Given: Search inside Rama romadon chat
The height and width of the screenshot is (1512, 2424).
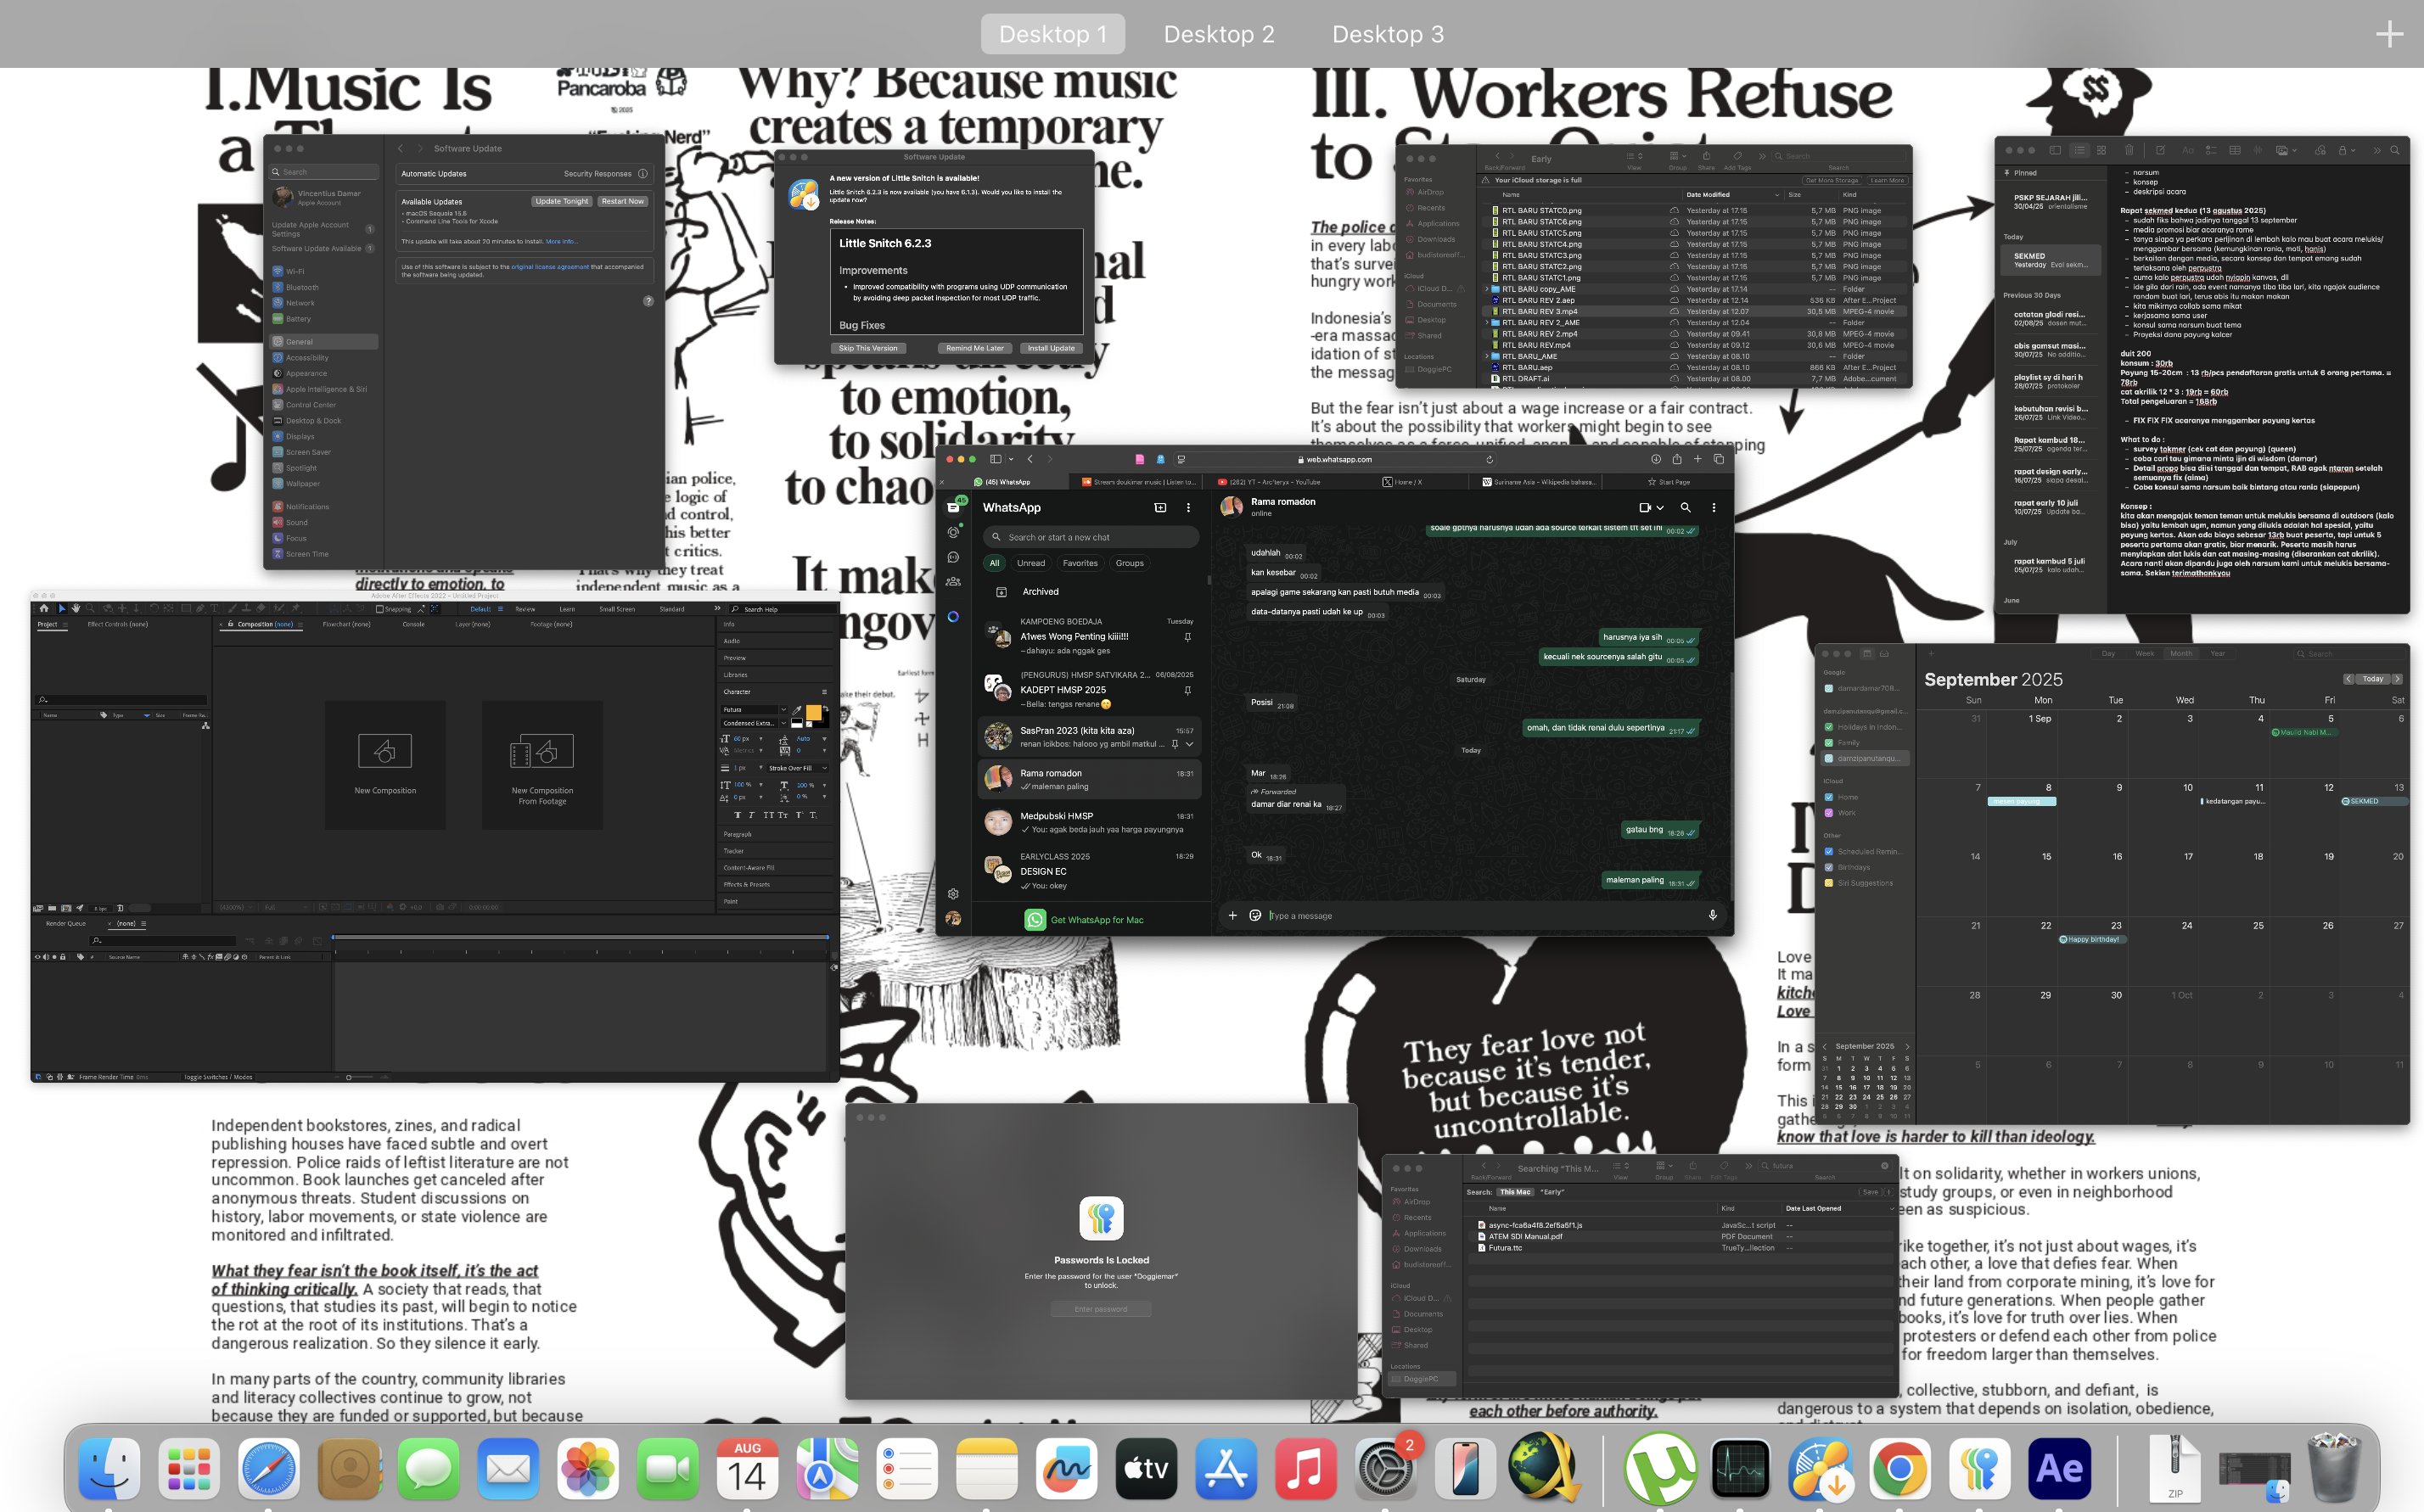Looking at the screenshot, I should pyautogui.click(x=1685, y=508).
